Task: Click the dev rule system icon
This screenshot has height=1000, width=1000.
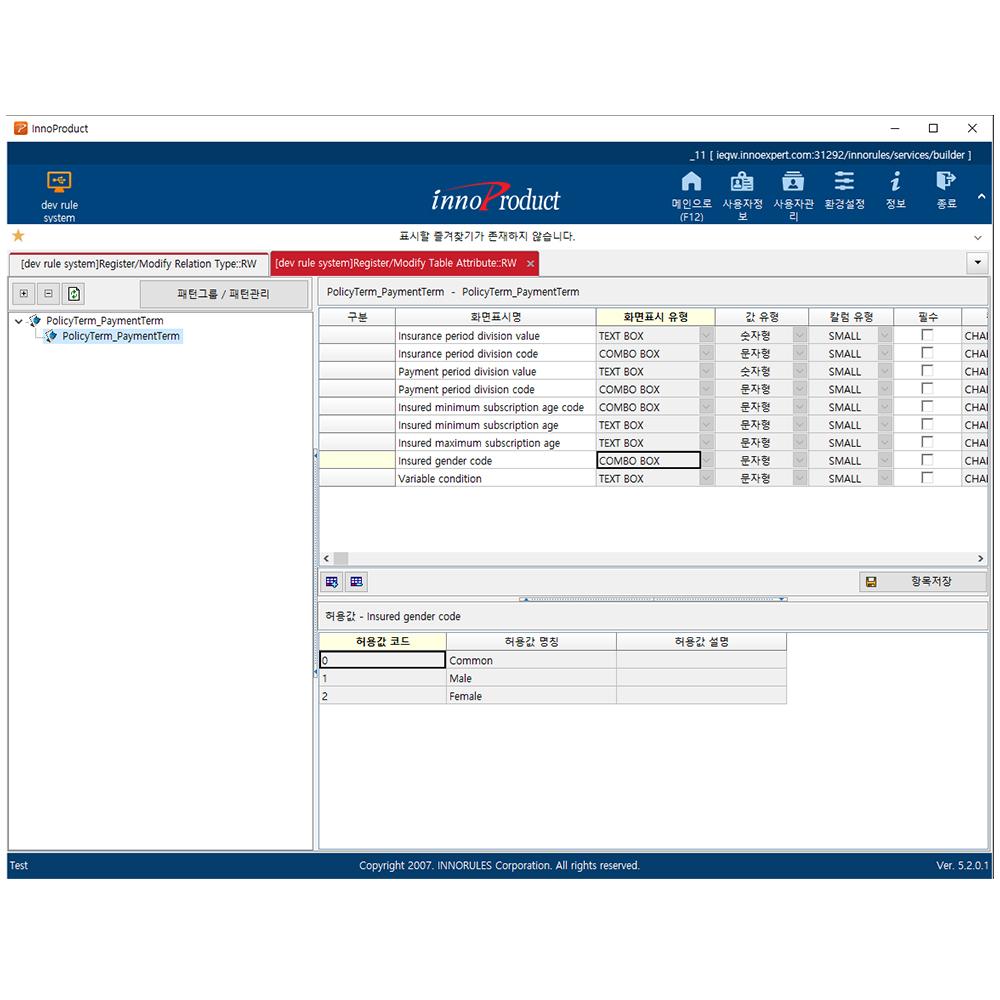Action: (58, 192)
